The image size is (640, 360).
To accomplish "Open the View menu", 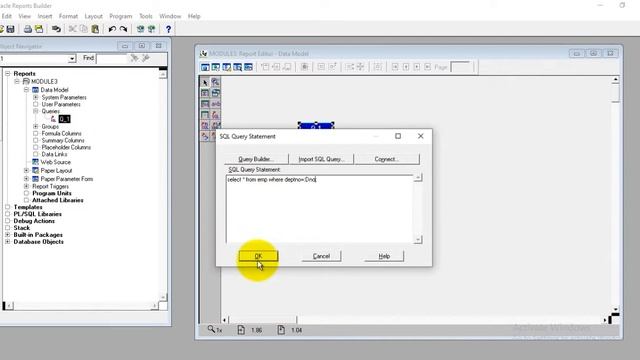I will point(24,16).
